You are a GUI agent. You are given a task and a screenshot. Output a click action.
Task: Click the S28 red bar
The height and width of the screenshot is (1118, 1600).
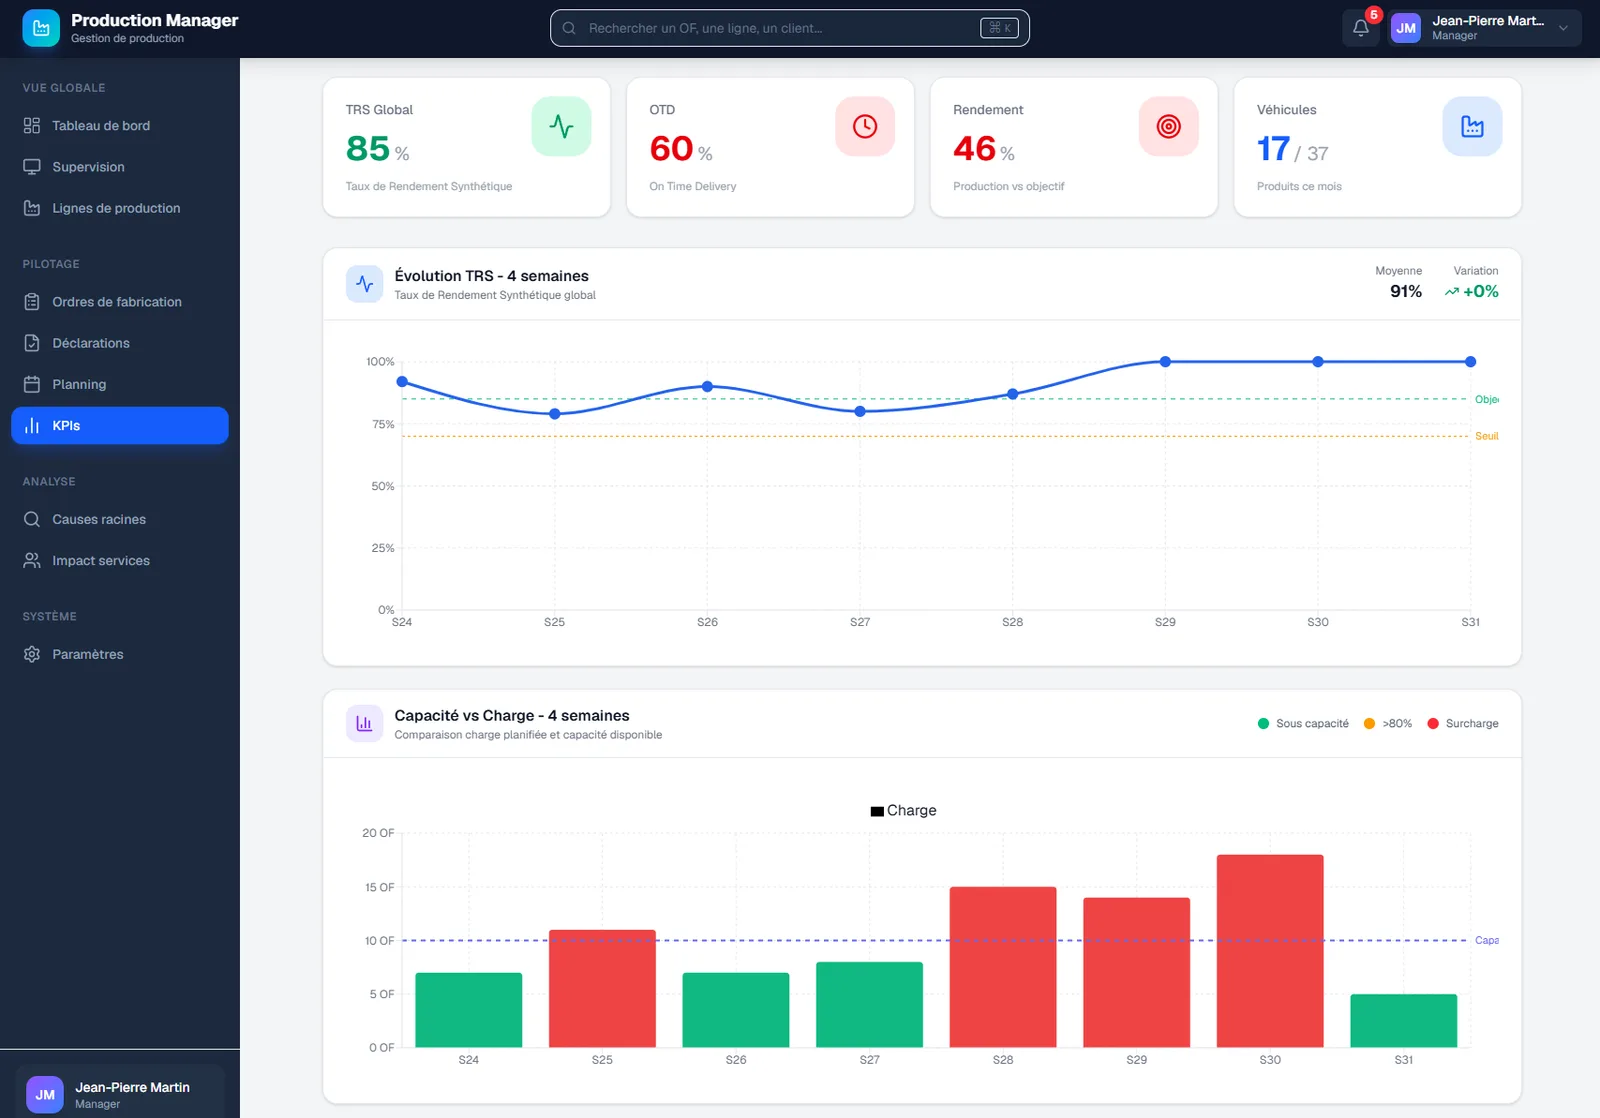pyautogui.click(x=1003, y=967)
